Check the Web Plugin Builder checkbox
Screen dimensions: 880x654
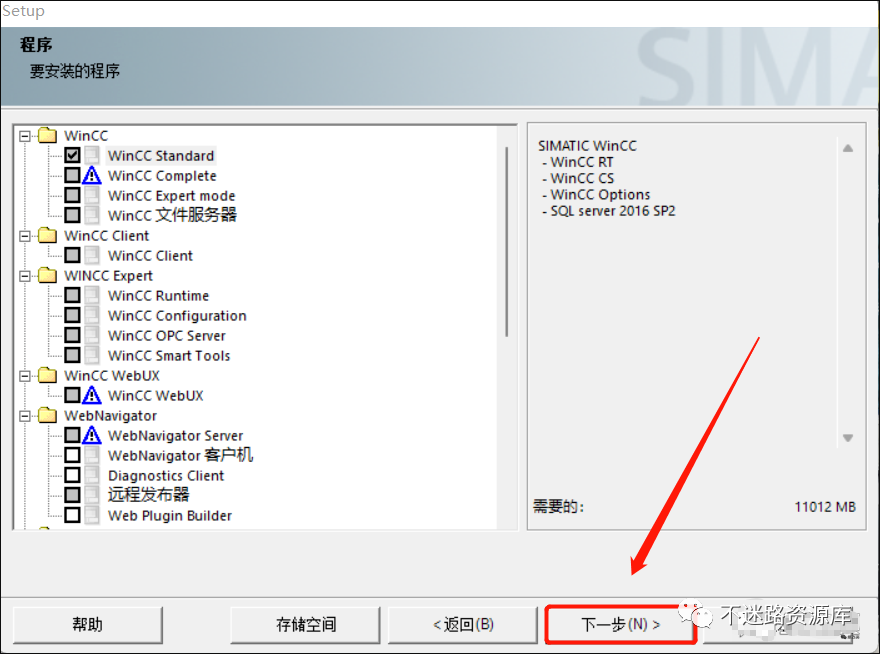click(x=72, y=515)
